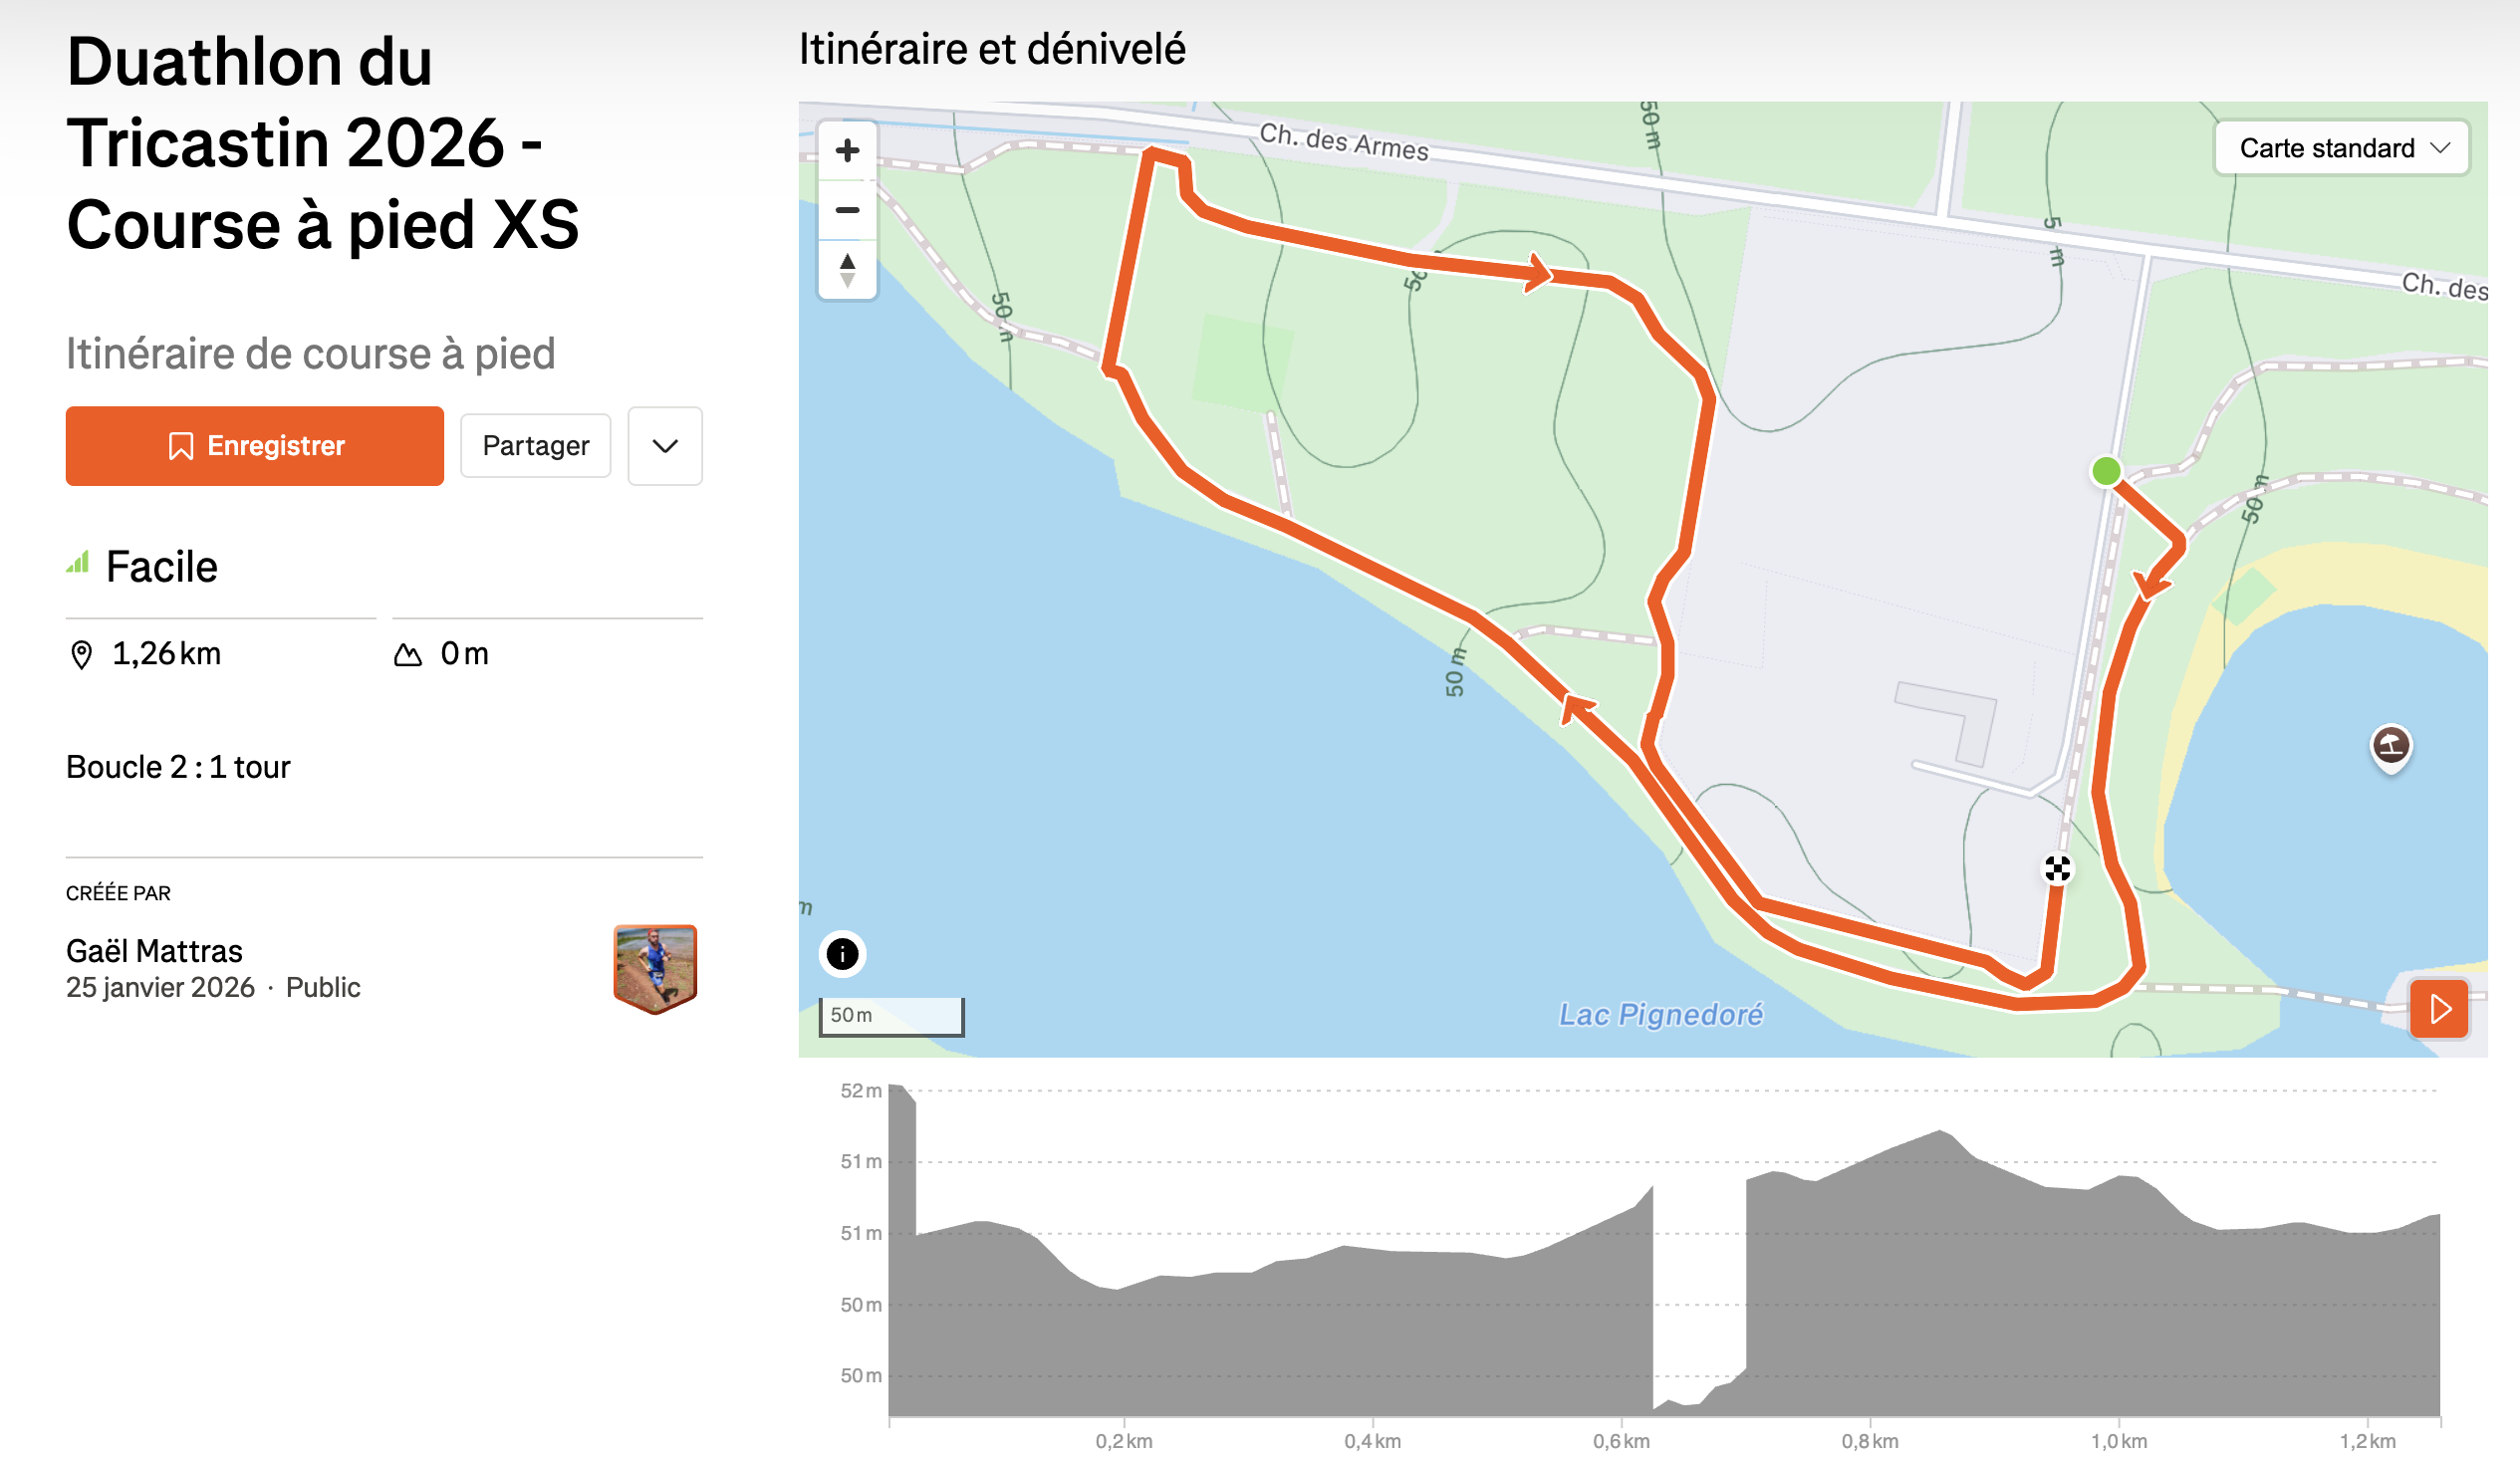Share the route via Partager
Viewport: 2520px width, 1458px height.
click(535, 446)
